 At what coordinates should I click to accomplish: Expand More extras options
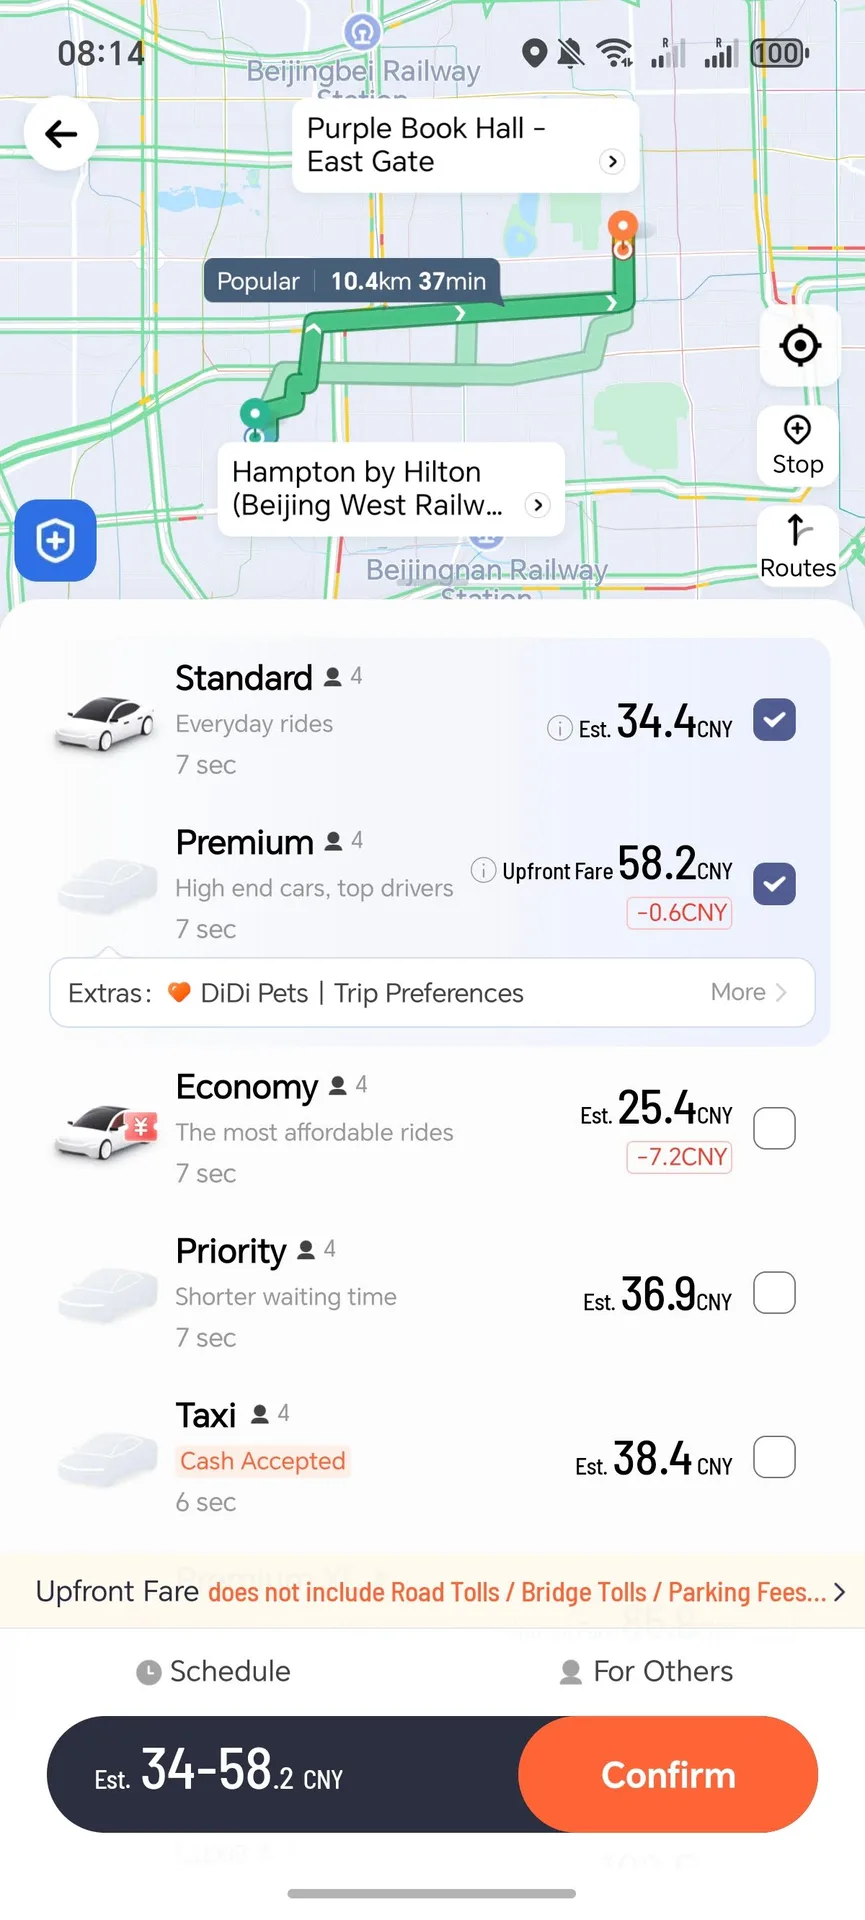point(748,992)
